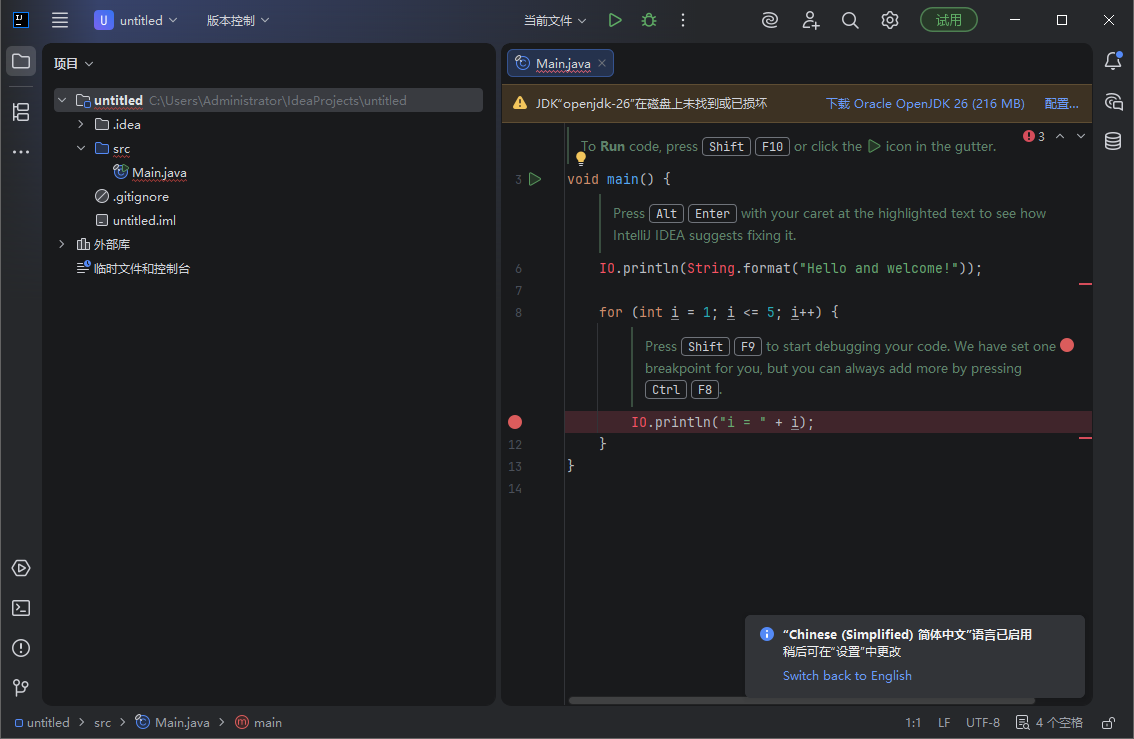Screen dimensions: 1134x739
Task: Toggle the breakpoint on the IO.println line
Action: pyautogui.click(x=514, y=421)
